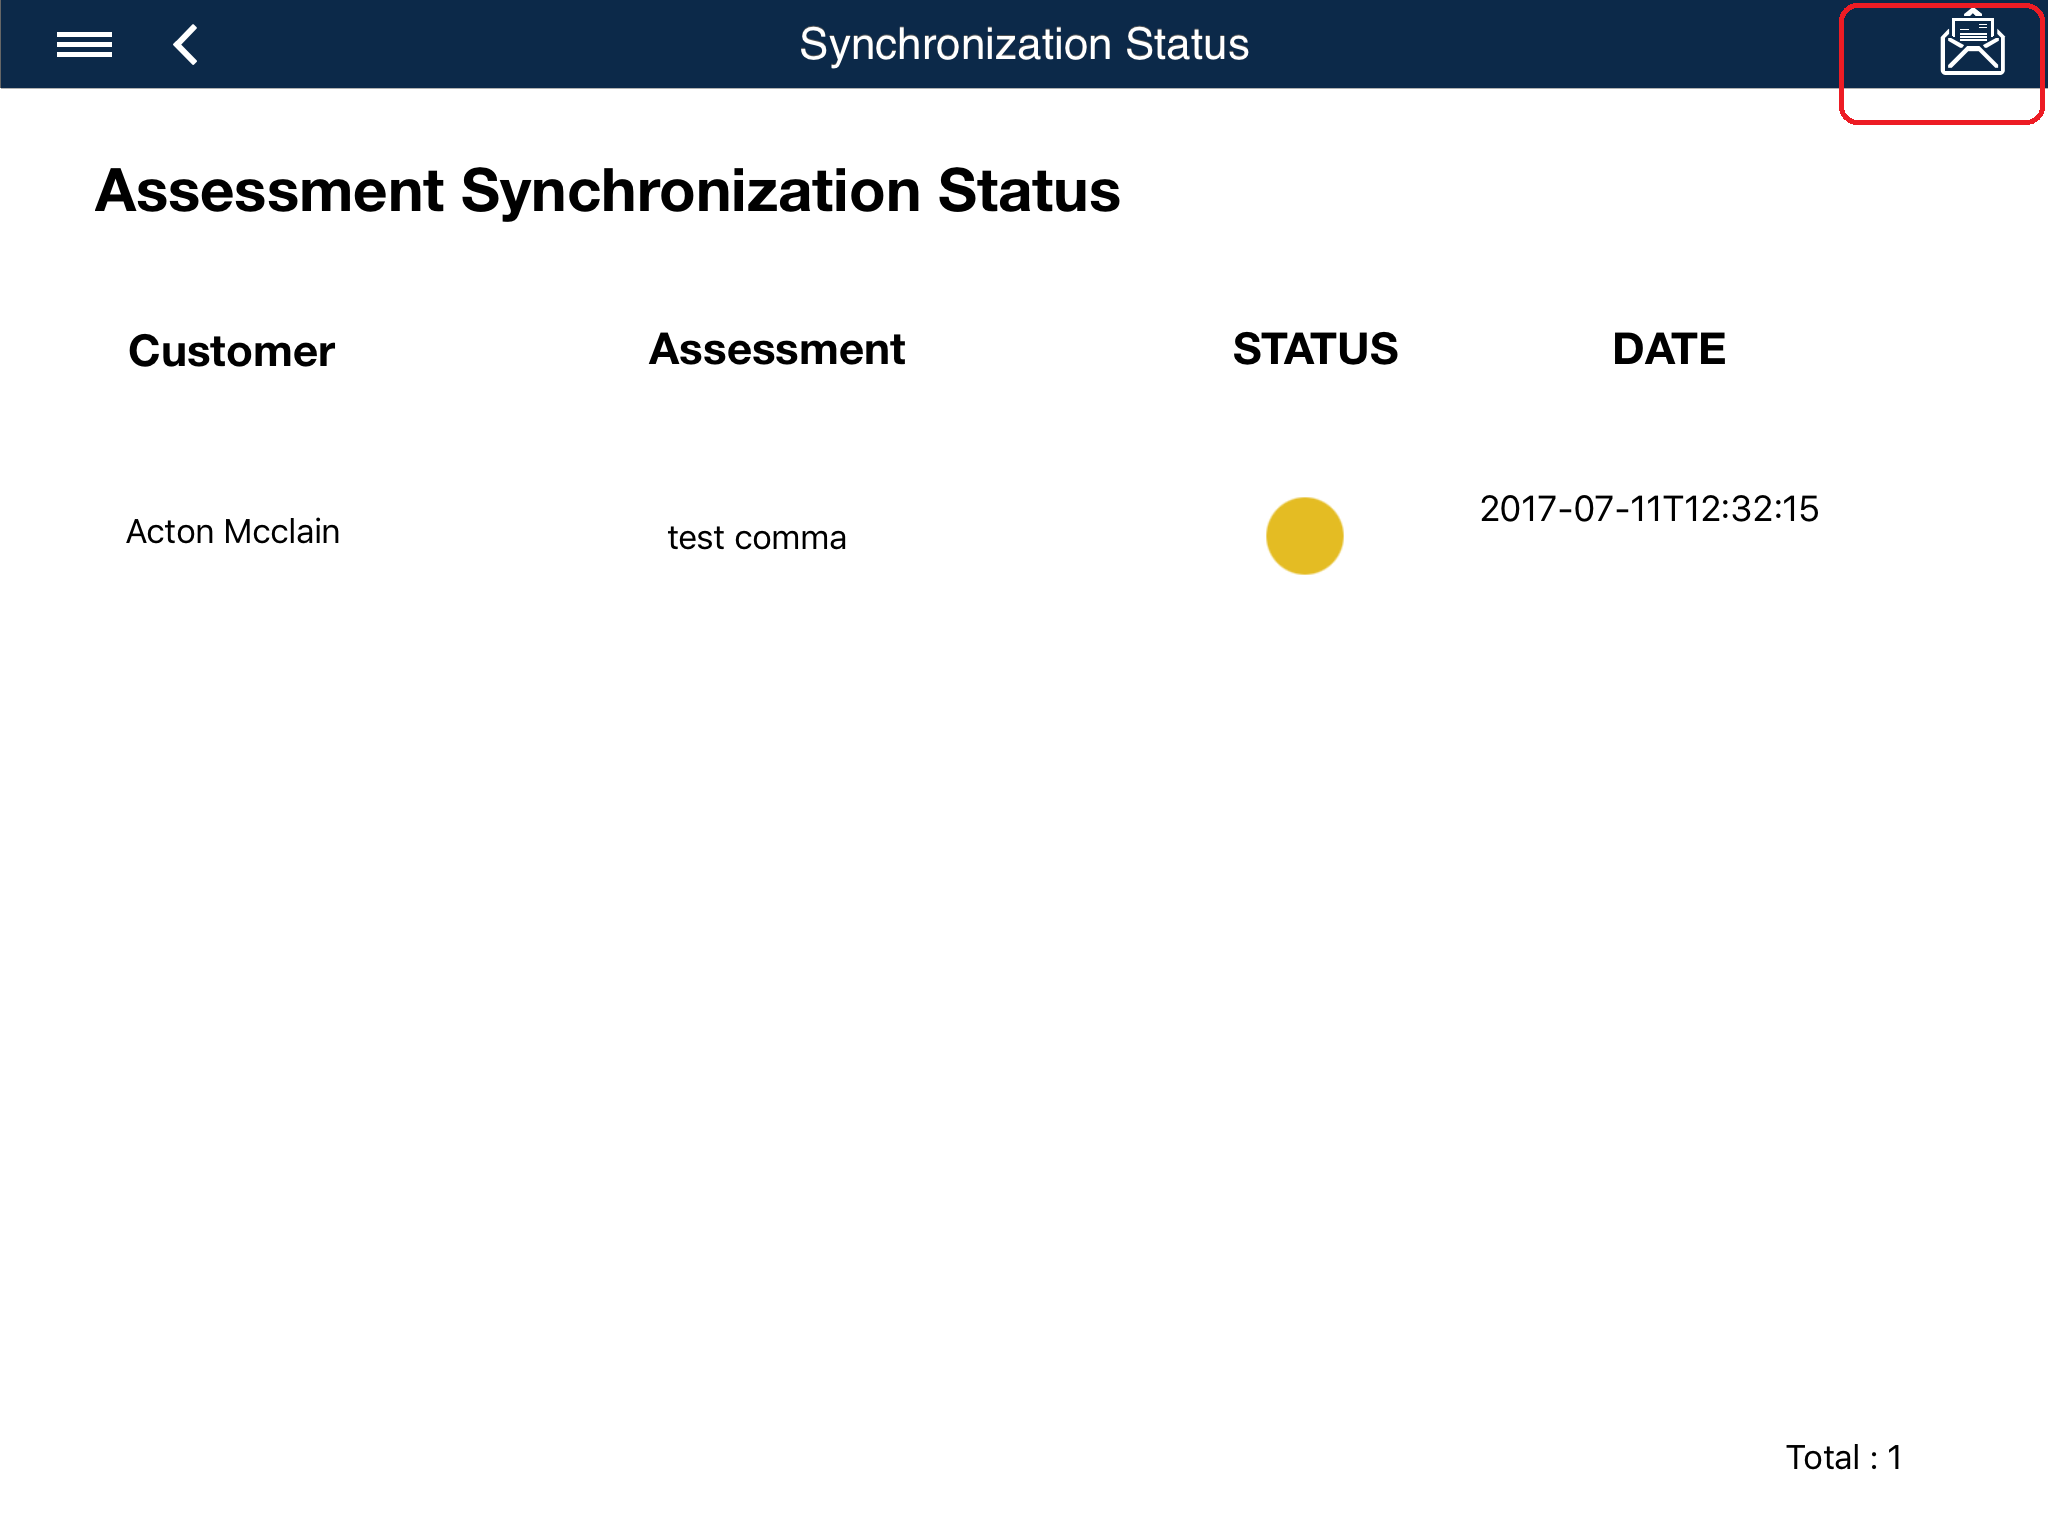
Task: Go back using the left chevron
Action: (186, 45)
